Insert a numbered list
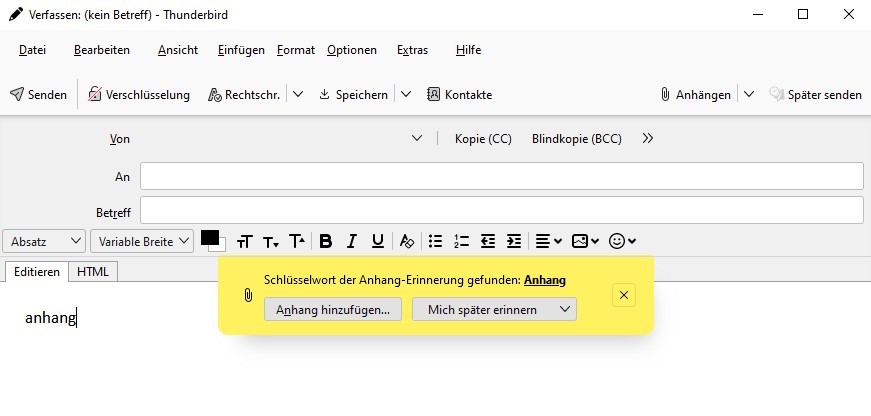Screen dimensions: 871x416 click(461, 241)
